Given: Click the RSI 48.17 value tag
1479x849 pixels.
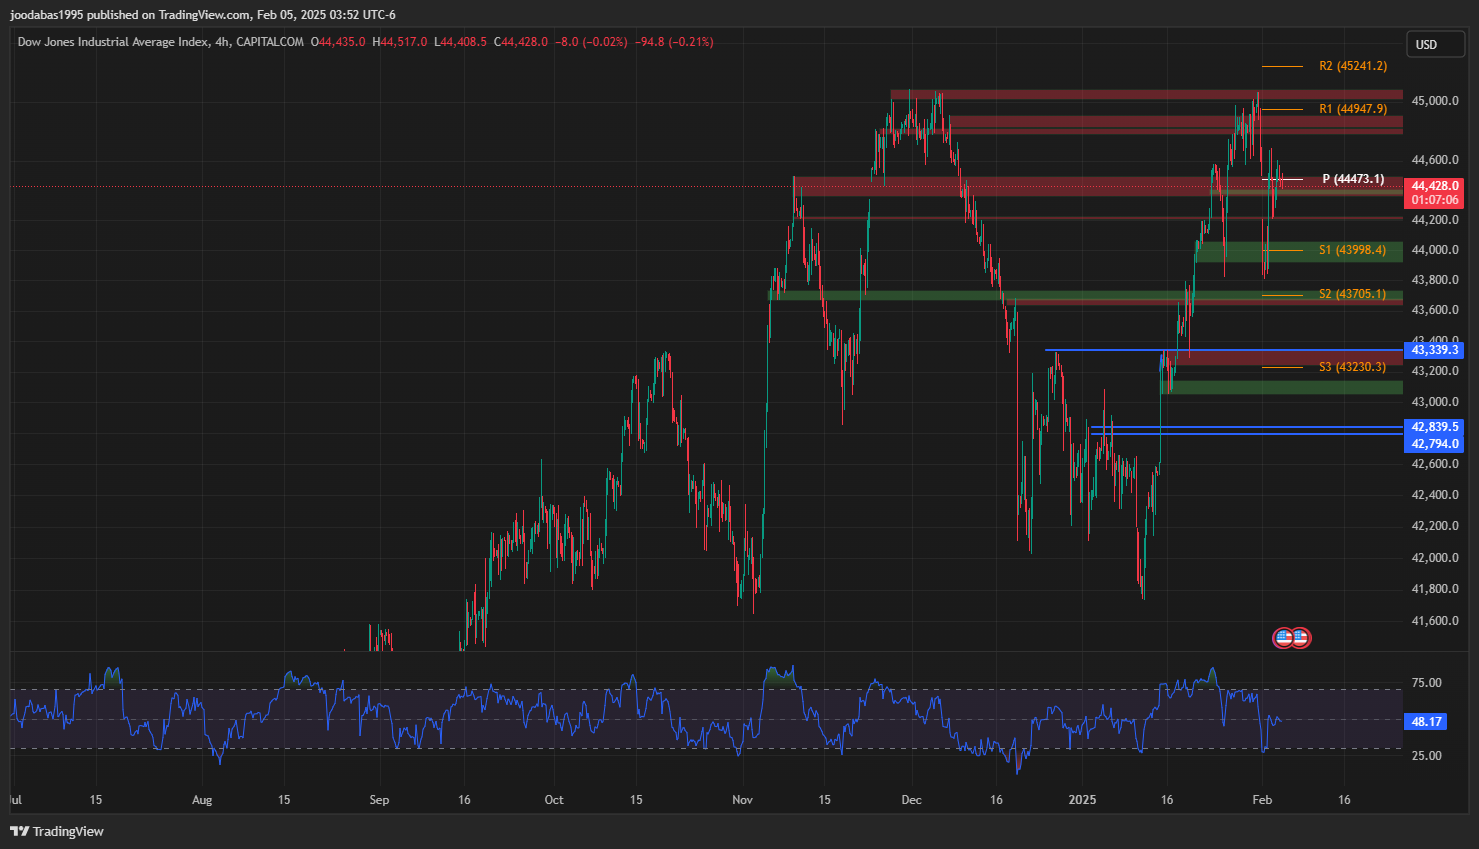Looking at the screenshot, I should pos(1426,721).
